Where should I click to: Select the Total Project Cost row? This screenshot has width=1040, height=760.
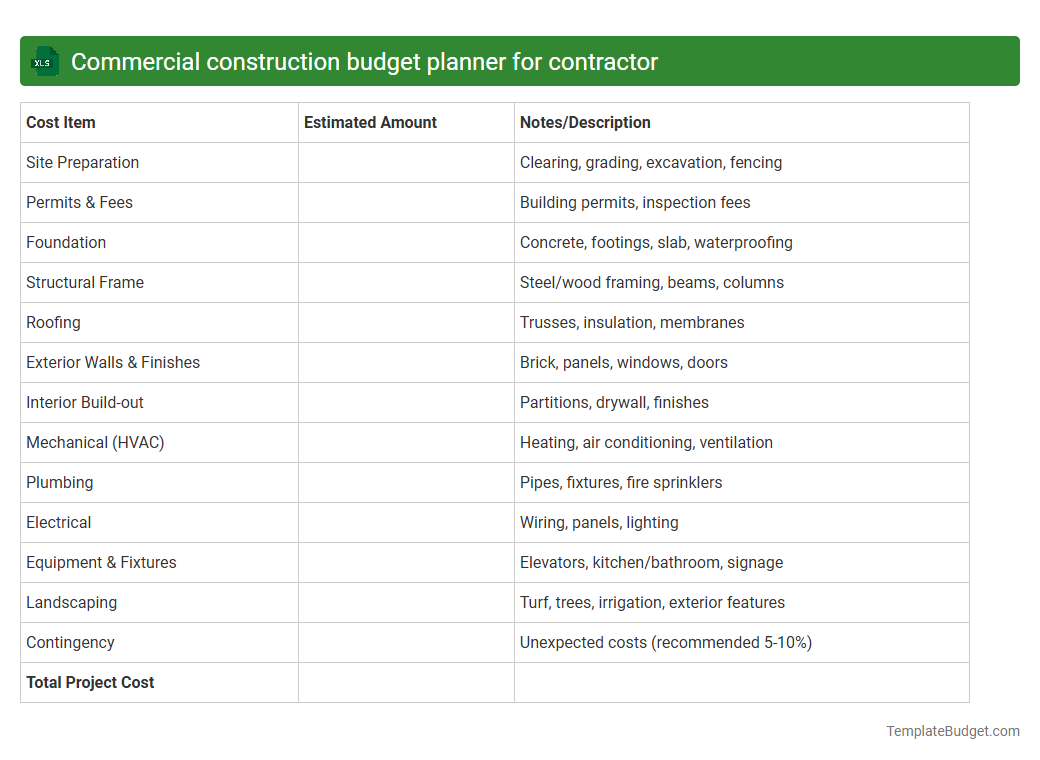[x=90, y=682]
